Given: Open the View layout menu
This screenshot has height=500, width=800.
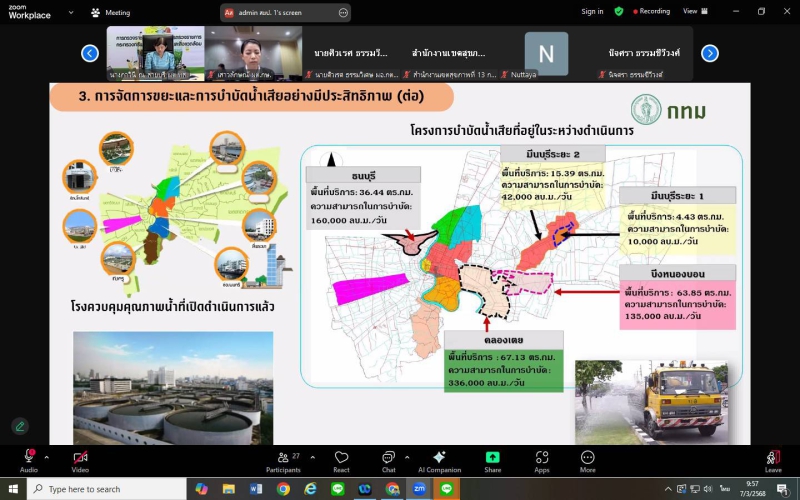Looking at the screenshot, I should click(693, 11).
